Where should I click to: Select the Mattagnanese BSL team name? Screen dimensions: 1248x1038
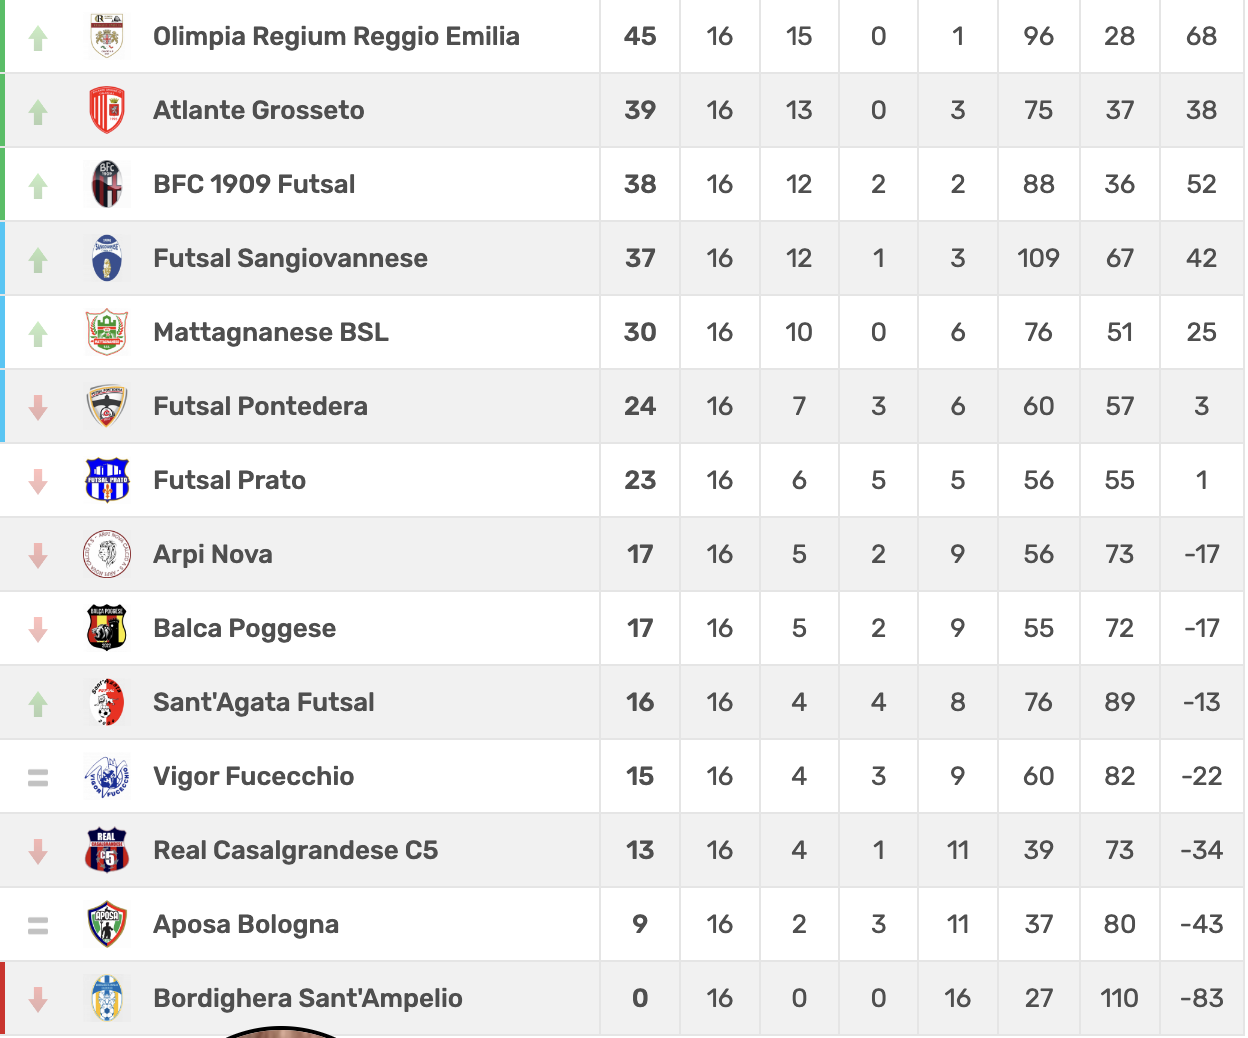[271, 332]
